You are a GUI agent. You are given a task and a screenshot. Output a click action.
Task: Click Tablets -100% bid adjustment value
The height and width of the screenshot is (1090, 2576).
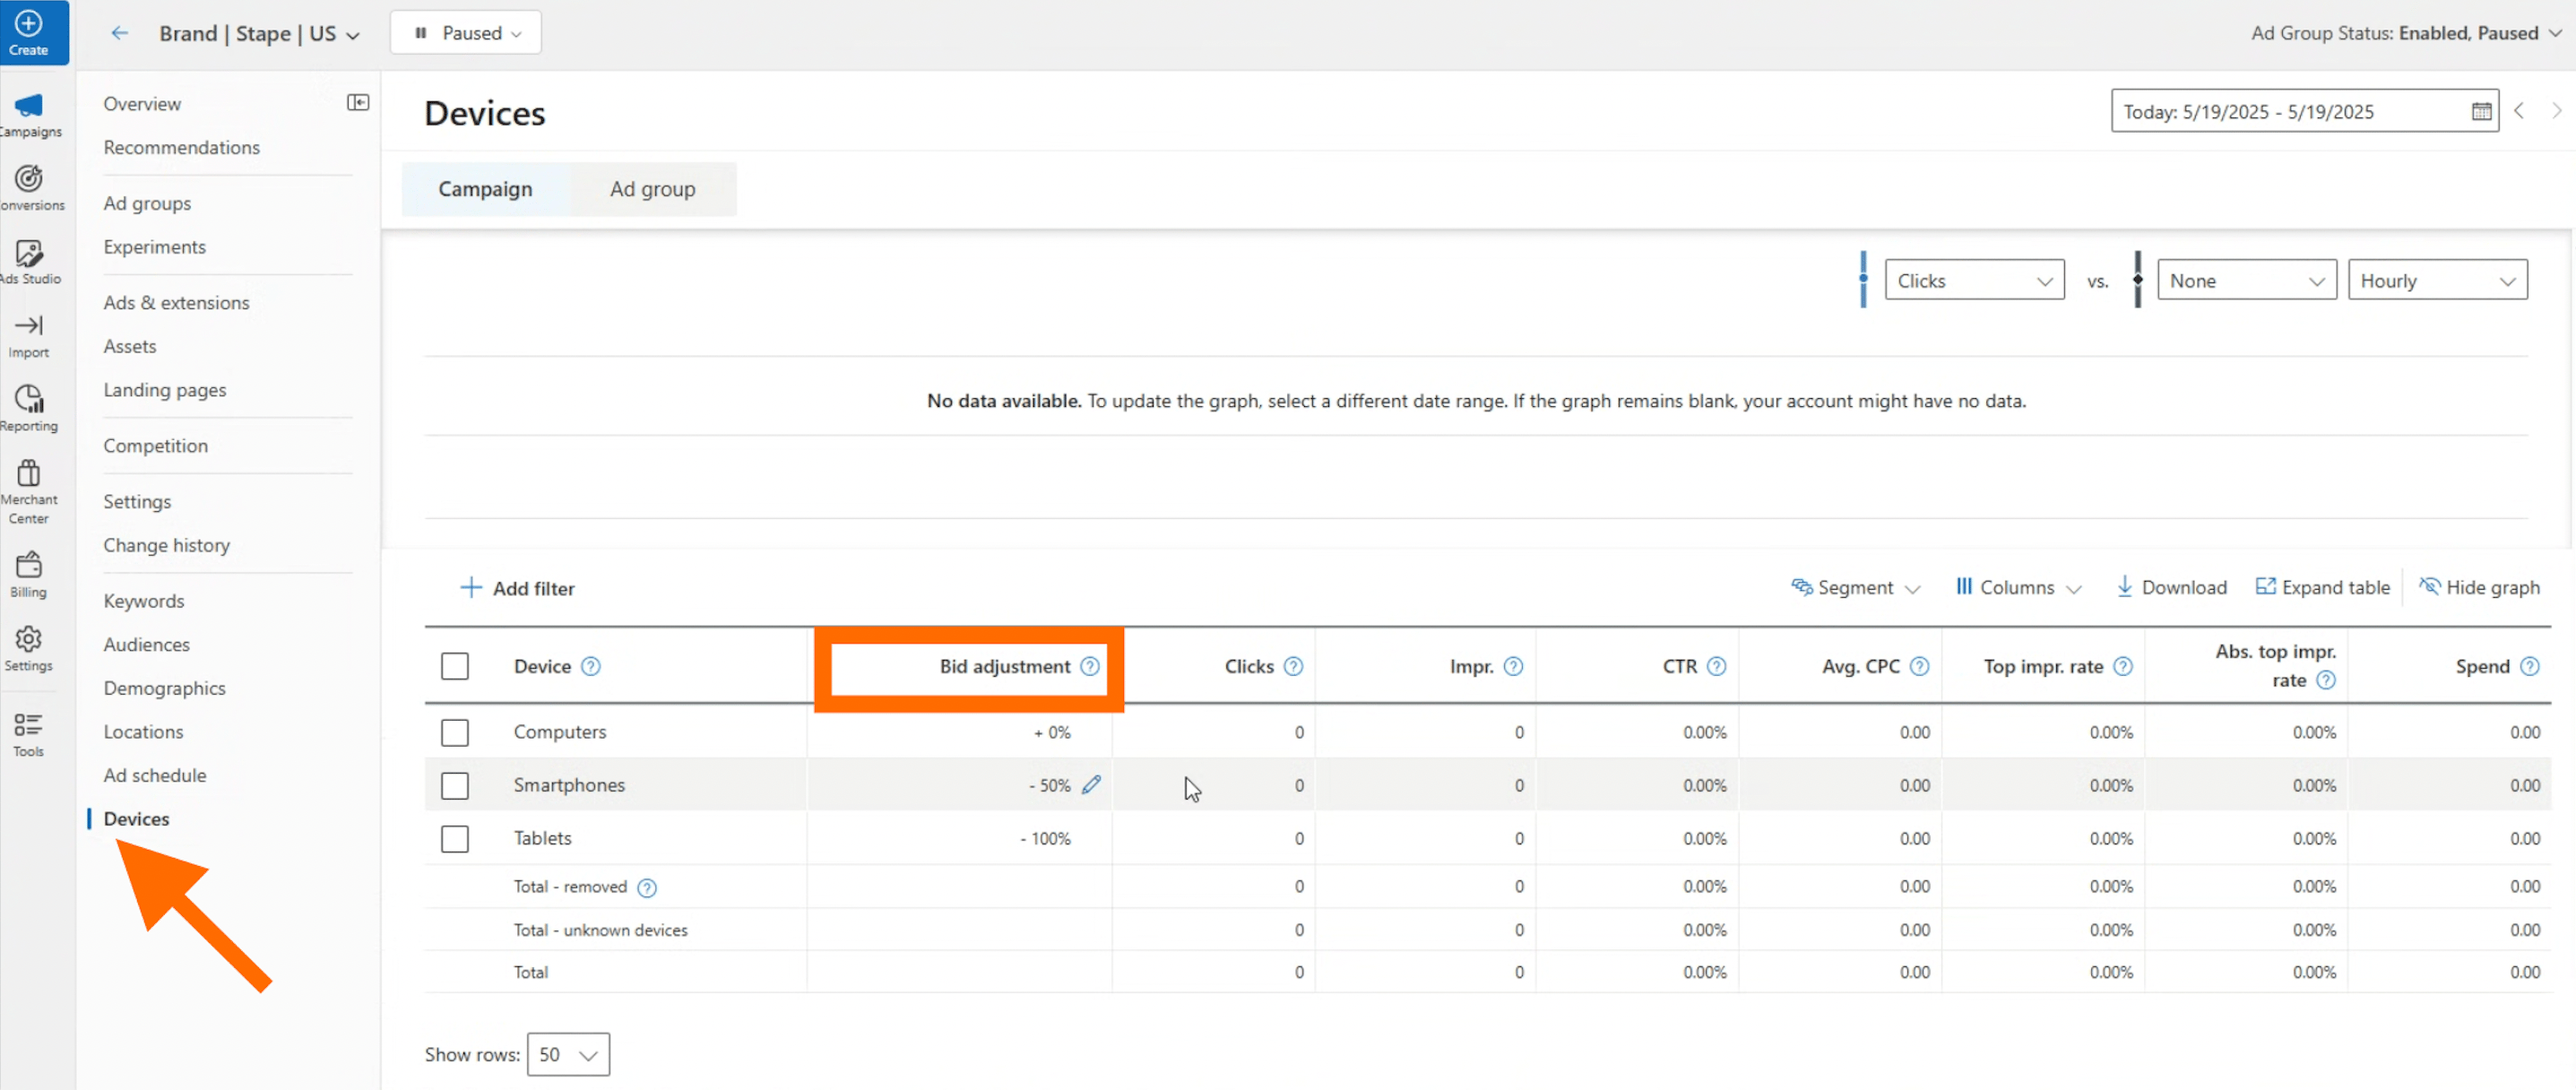coord(1045,839)
